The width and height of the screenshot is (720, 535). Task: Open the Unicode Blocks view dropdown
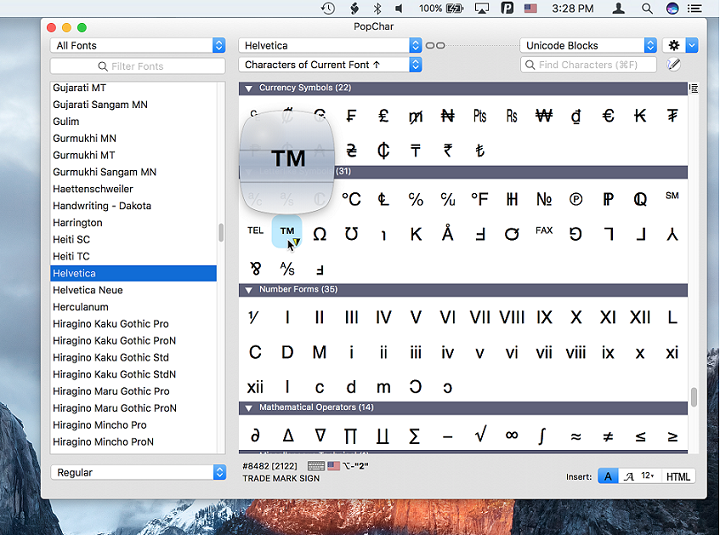[588, 45]
